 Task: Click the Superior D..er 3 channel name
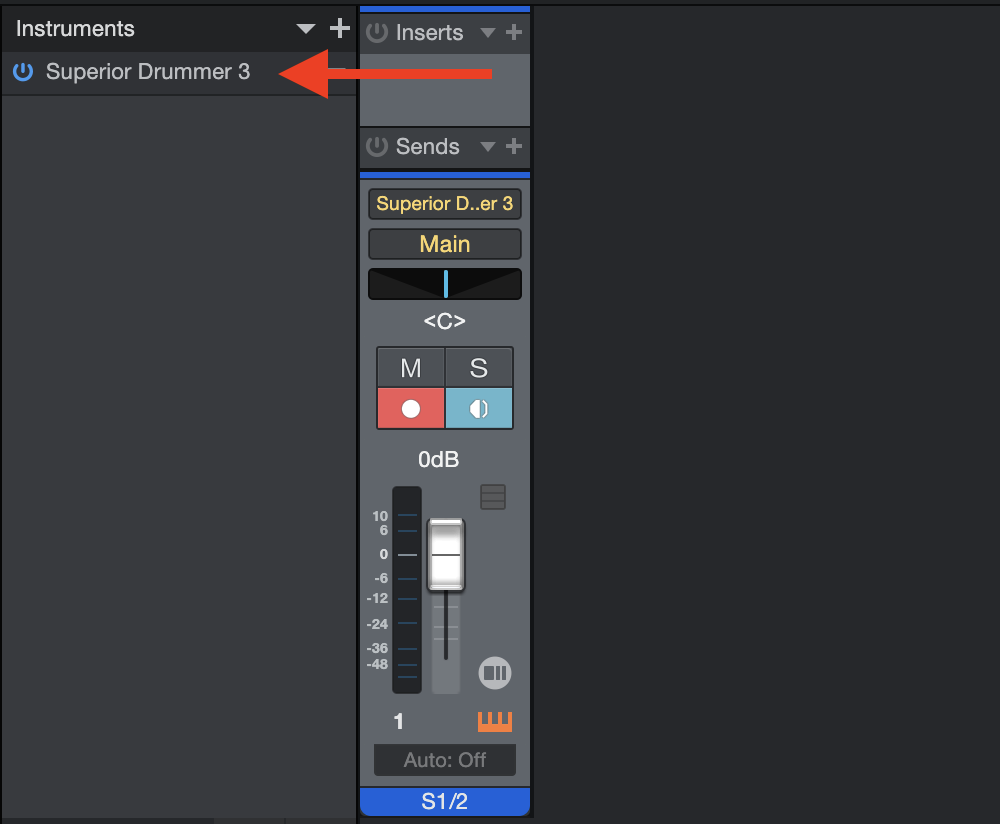(x=445, y=203)
